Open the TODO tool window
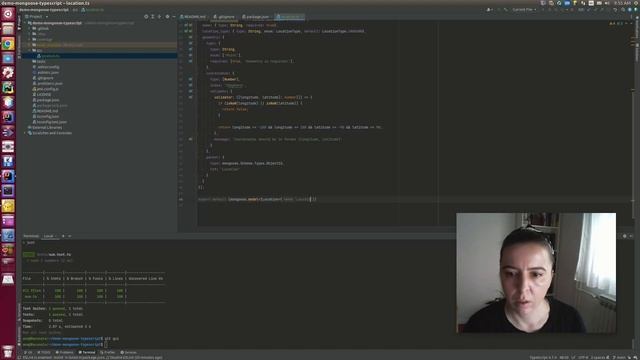 pos(44,352)
